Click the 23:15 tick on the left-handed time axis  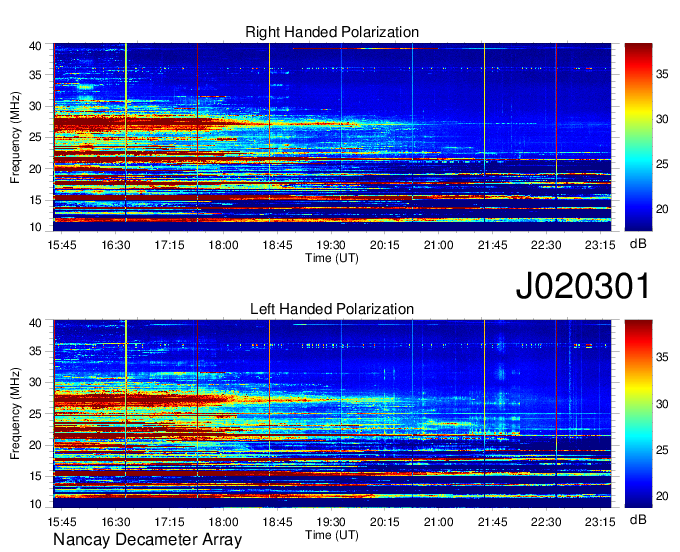600,522
